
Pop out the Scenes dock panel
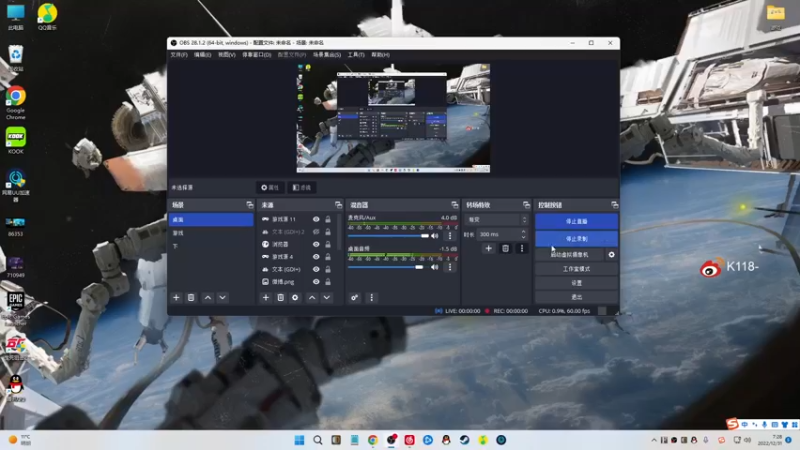click(249, 205)
